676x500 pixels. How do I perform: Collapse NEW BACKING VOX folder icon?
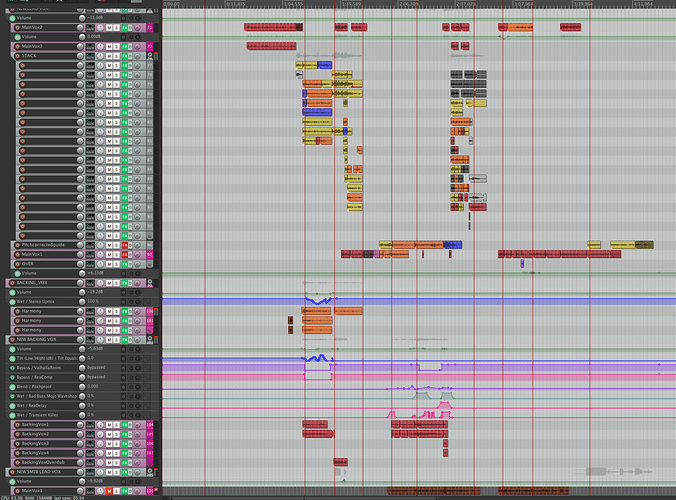click(x=150, y=340)
